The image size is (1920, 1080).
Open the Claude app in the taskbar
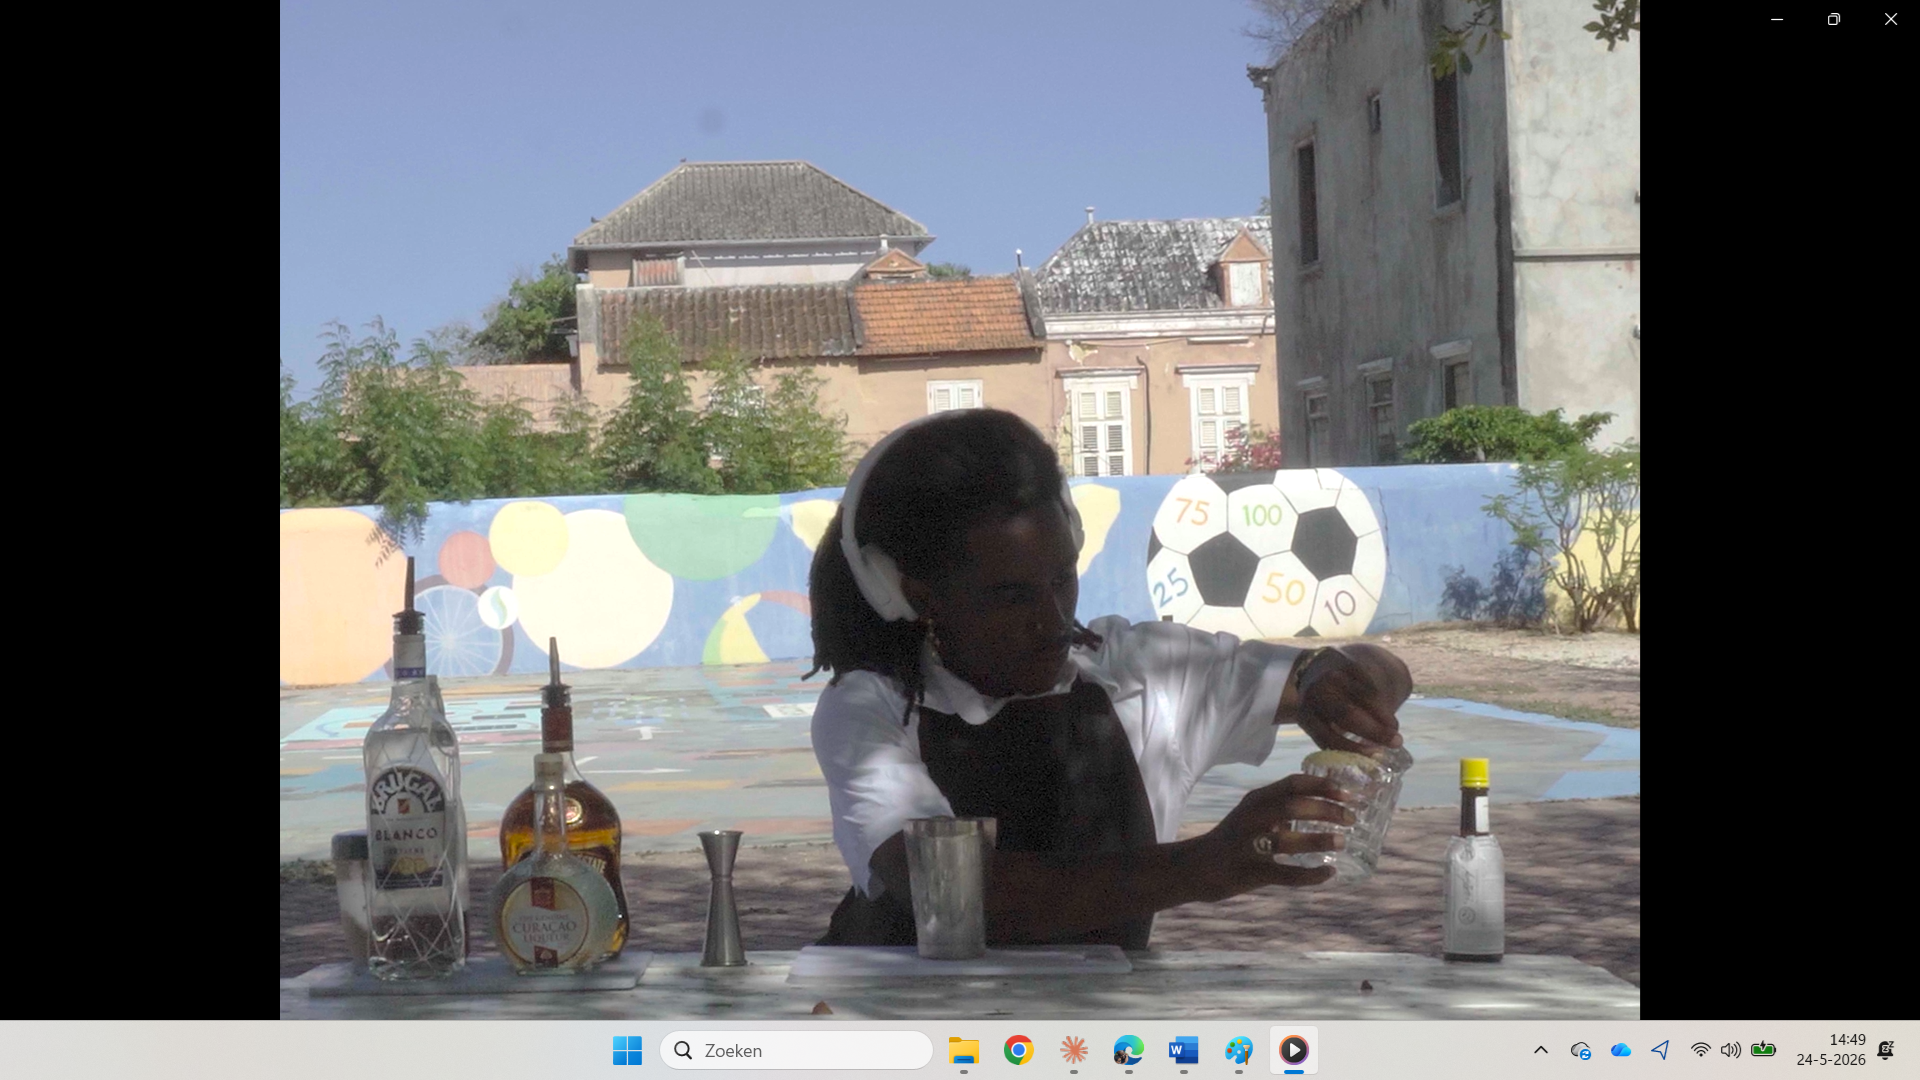tap(1074, 1050)
